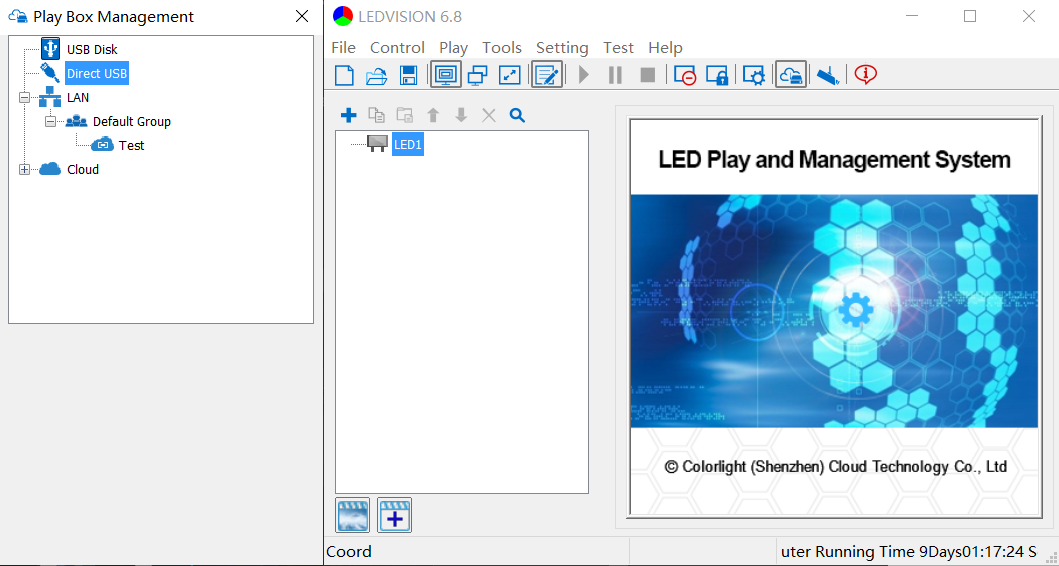
Task: Click the LEDVISION logo icon
Action: click(x=342, y=16)
